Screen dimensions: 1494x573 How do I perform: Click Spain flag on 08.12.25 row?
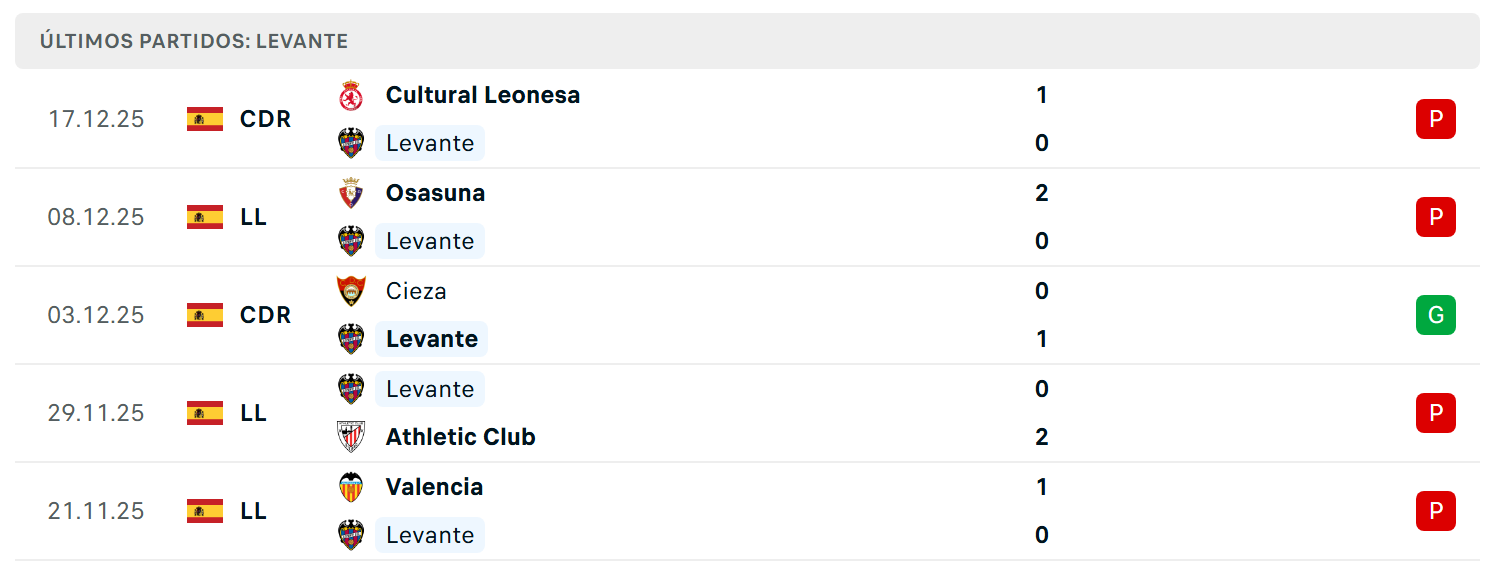point(205,217)
